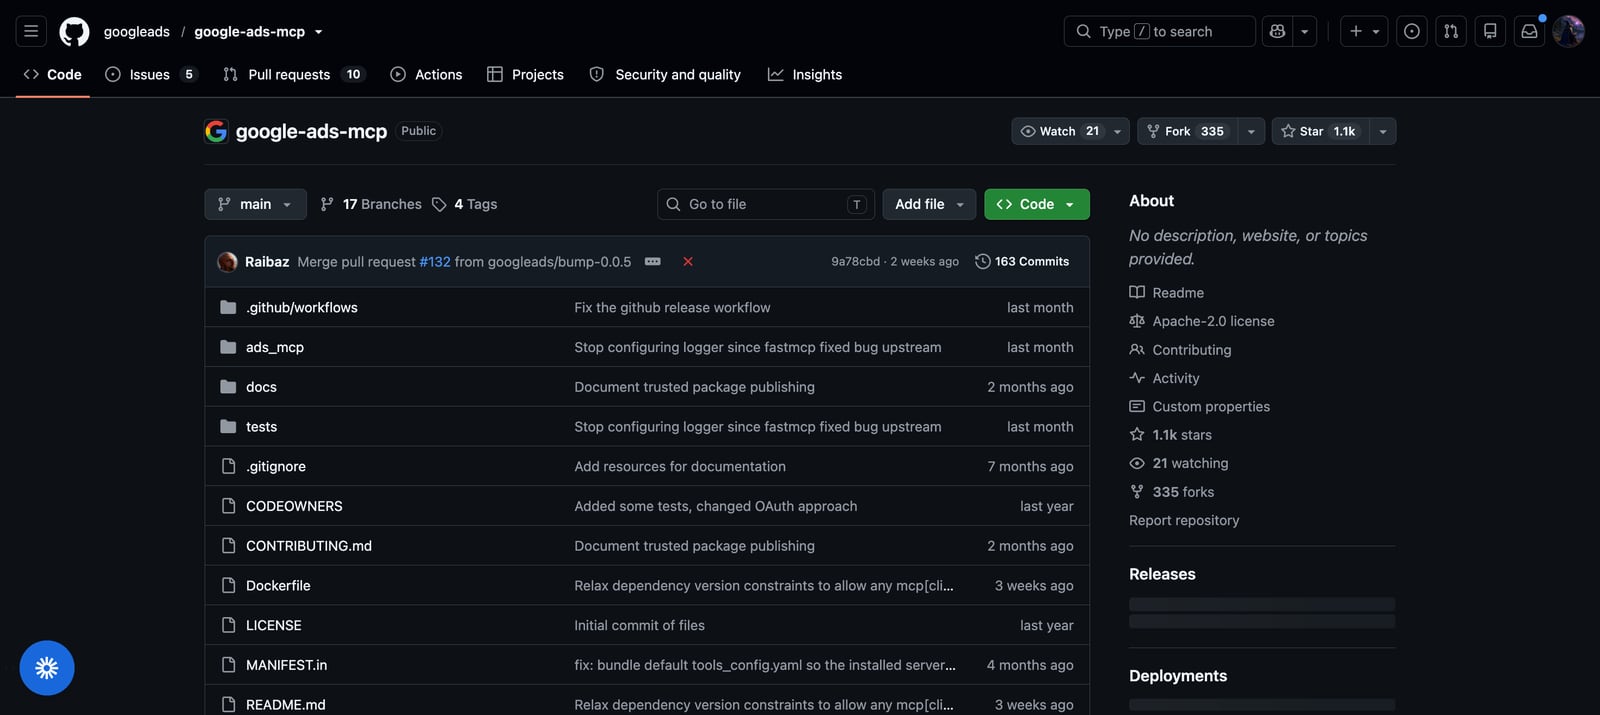
Task: View the 17 Branches link
Action: pyautogui.click(x=371, y=204)
